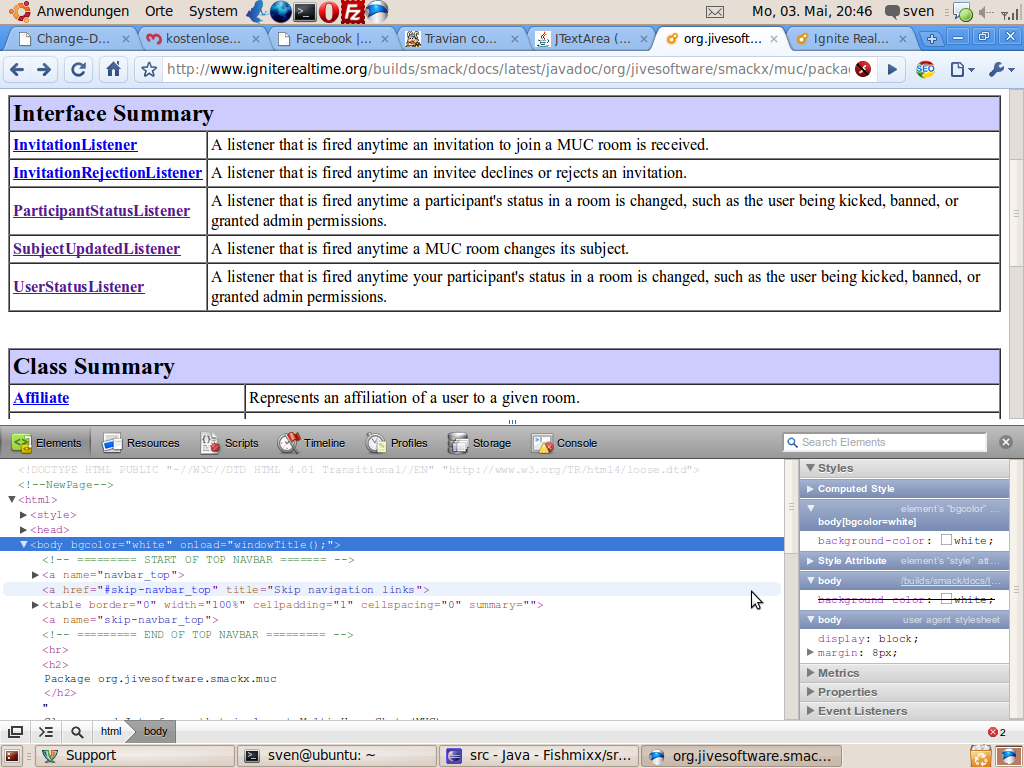This screenshot has width=1024, height=768.
Task: Expand the head node in the DOM tree
Action: [x=24, y=530]
